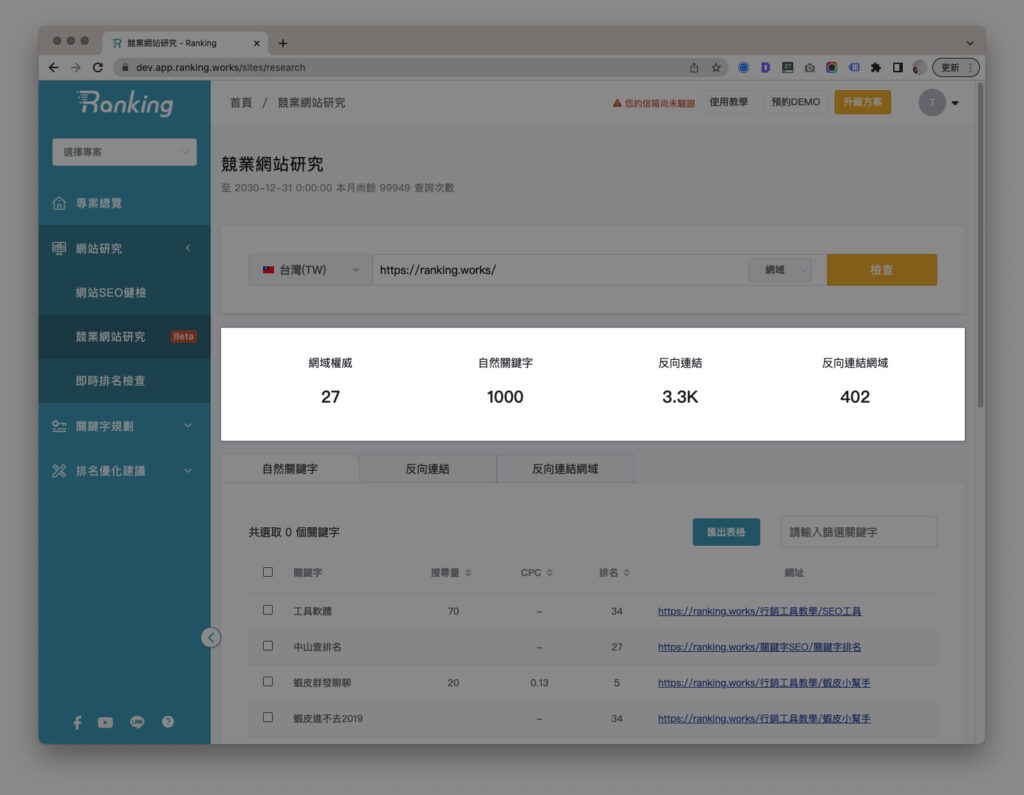Click the camera extension icon

click(x=810, y=67)
